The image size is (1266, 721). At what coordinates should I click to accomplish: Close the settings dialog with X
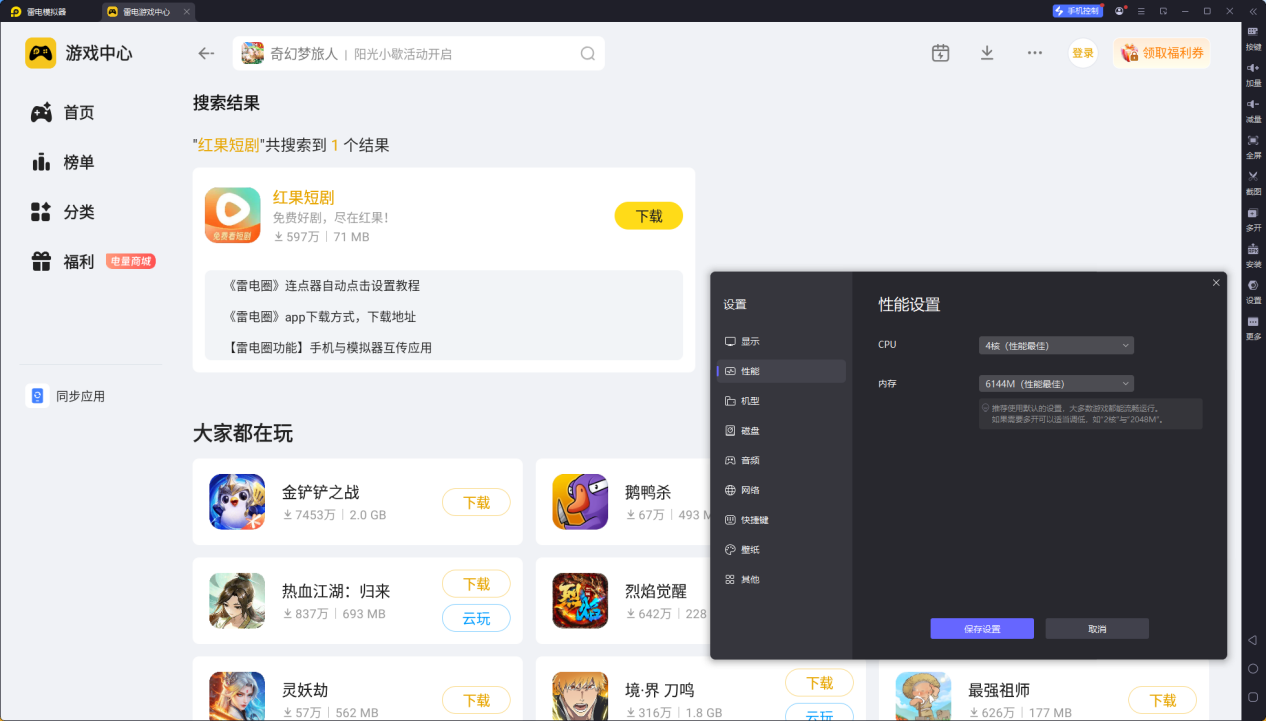(x=1216, y=283)
